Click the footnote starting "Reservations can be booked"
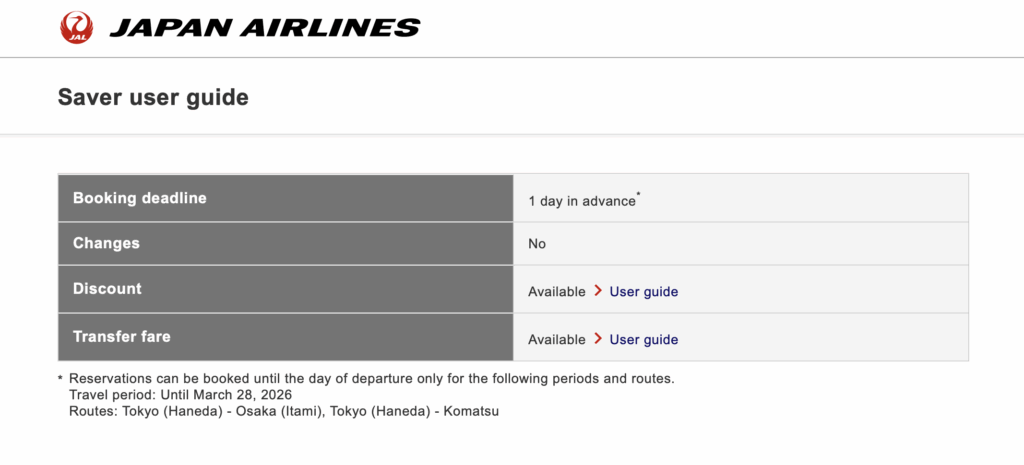 point(371,379)
